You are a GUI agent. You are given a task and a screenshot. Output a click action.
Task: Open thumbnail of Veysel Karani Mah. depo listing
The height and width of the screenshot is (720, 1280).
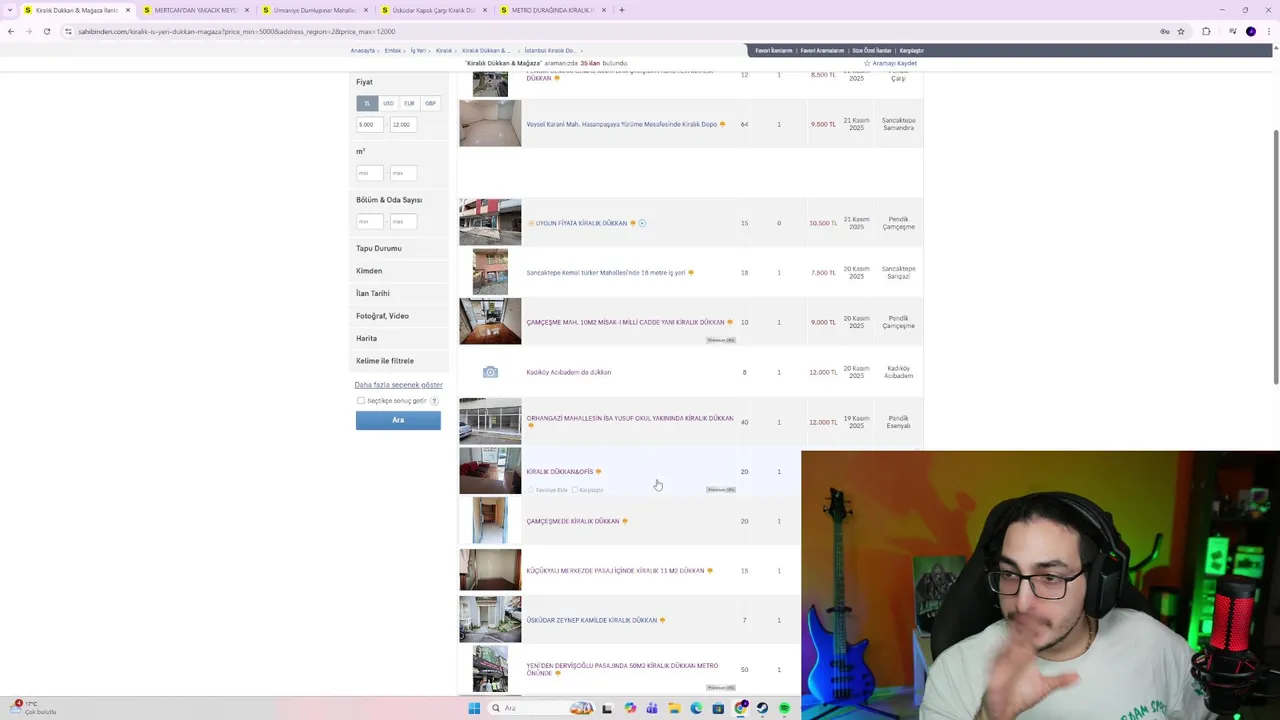tap(490, 124)
